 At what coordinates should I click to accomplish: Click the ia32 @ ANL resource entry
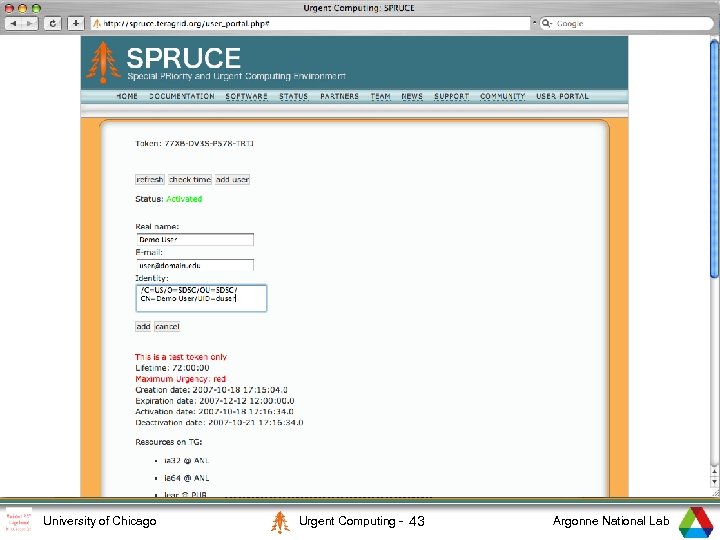point(186,461)
